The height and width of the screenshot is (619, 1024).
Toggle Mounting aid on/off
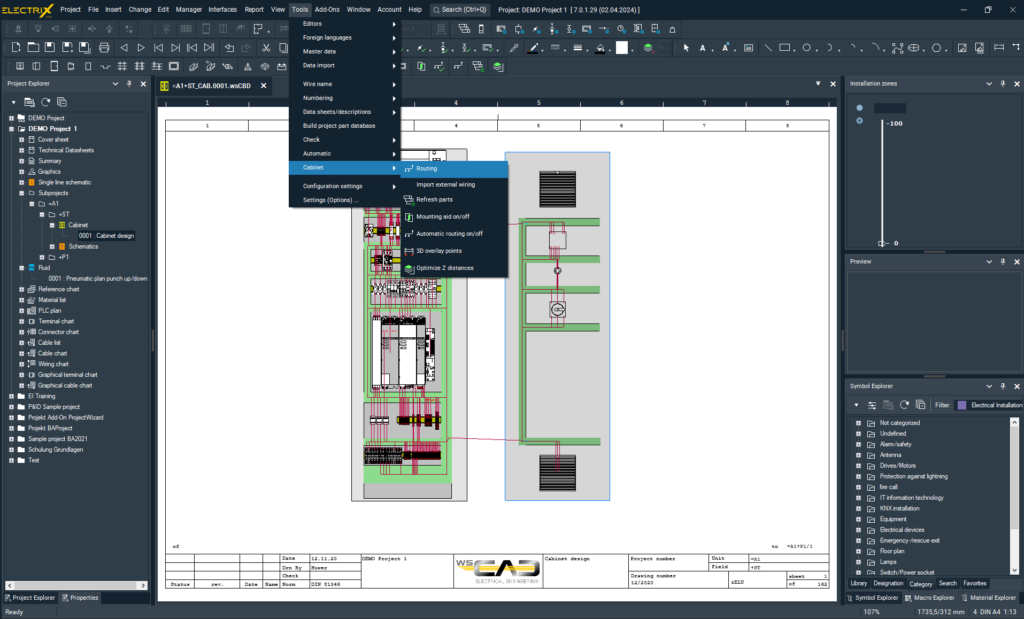point(409,217)
